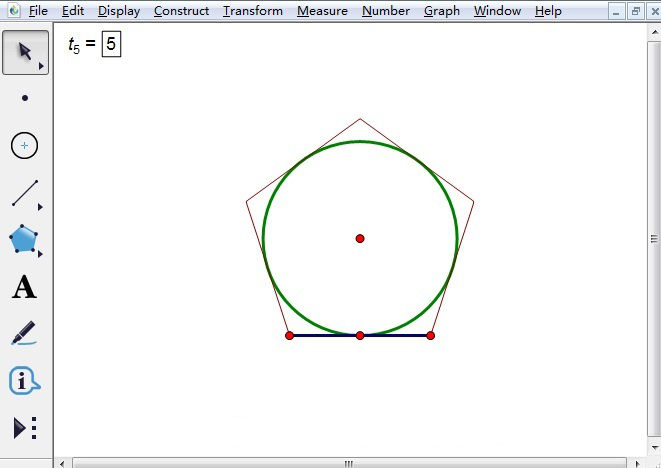Select the Point tool

tap(25, 98)
